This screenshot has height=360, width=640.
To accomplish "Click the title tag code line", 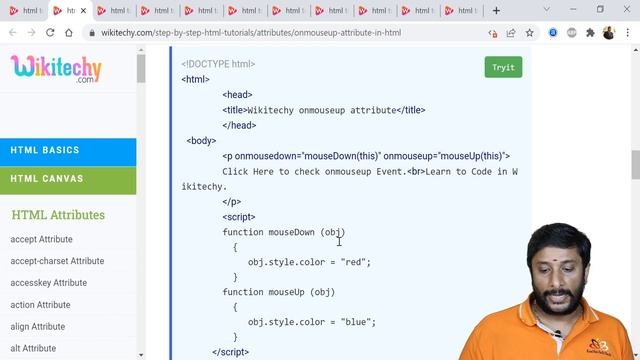I will 324,110.
